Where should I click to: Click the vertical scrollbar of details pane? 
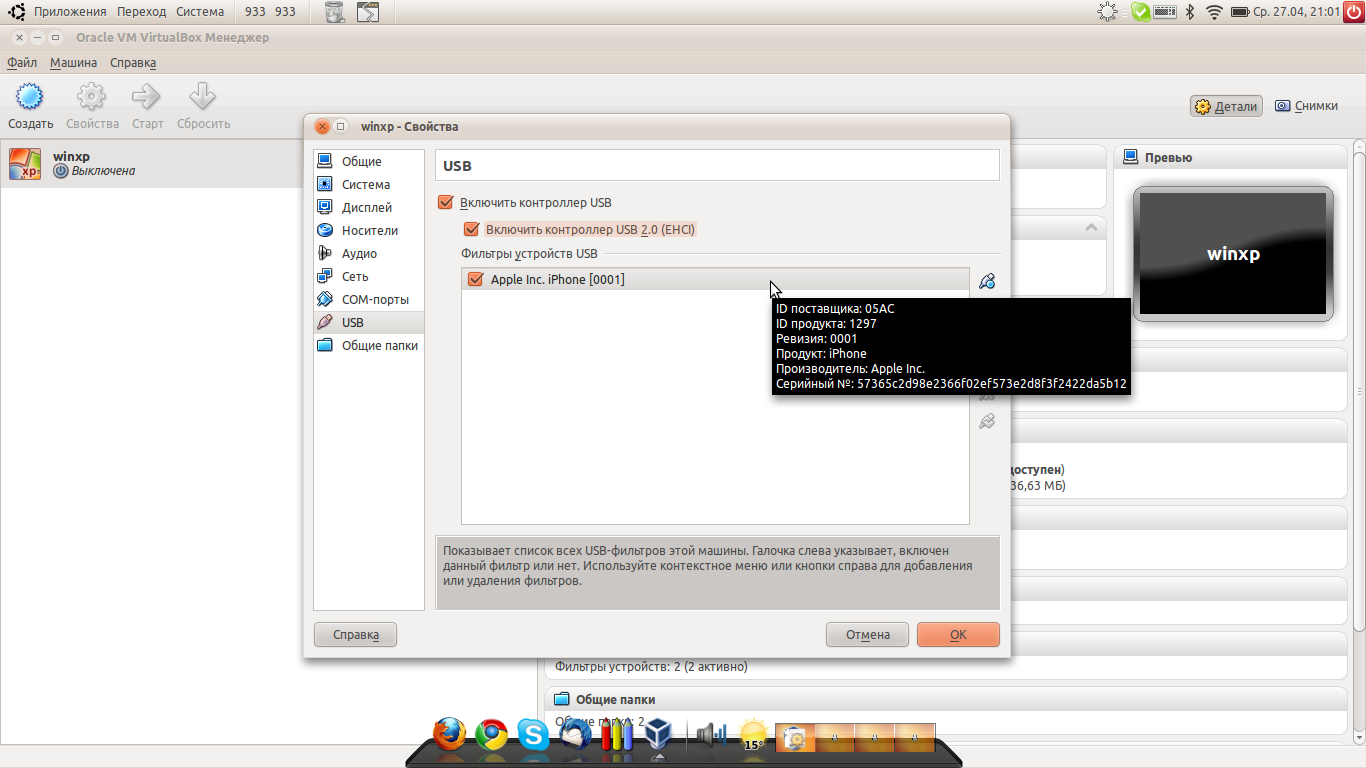click(1359, 390)
